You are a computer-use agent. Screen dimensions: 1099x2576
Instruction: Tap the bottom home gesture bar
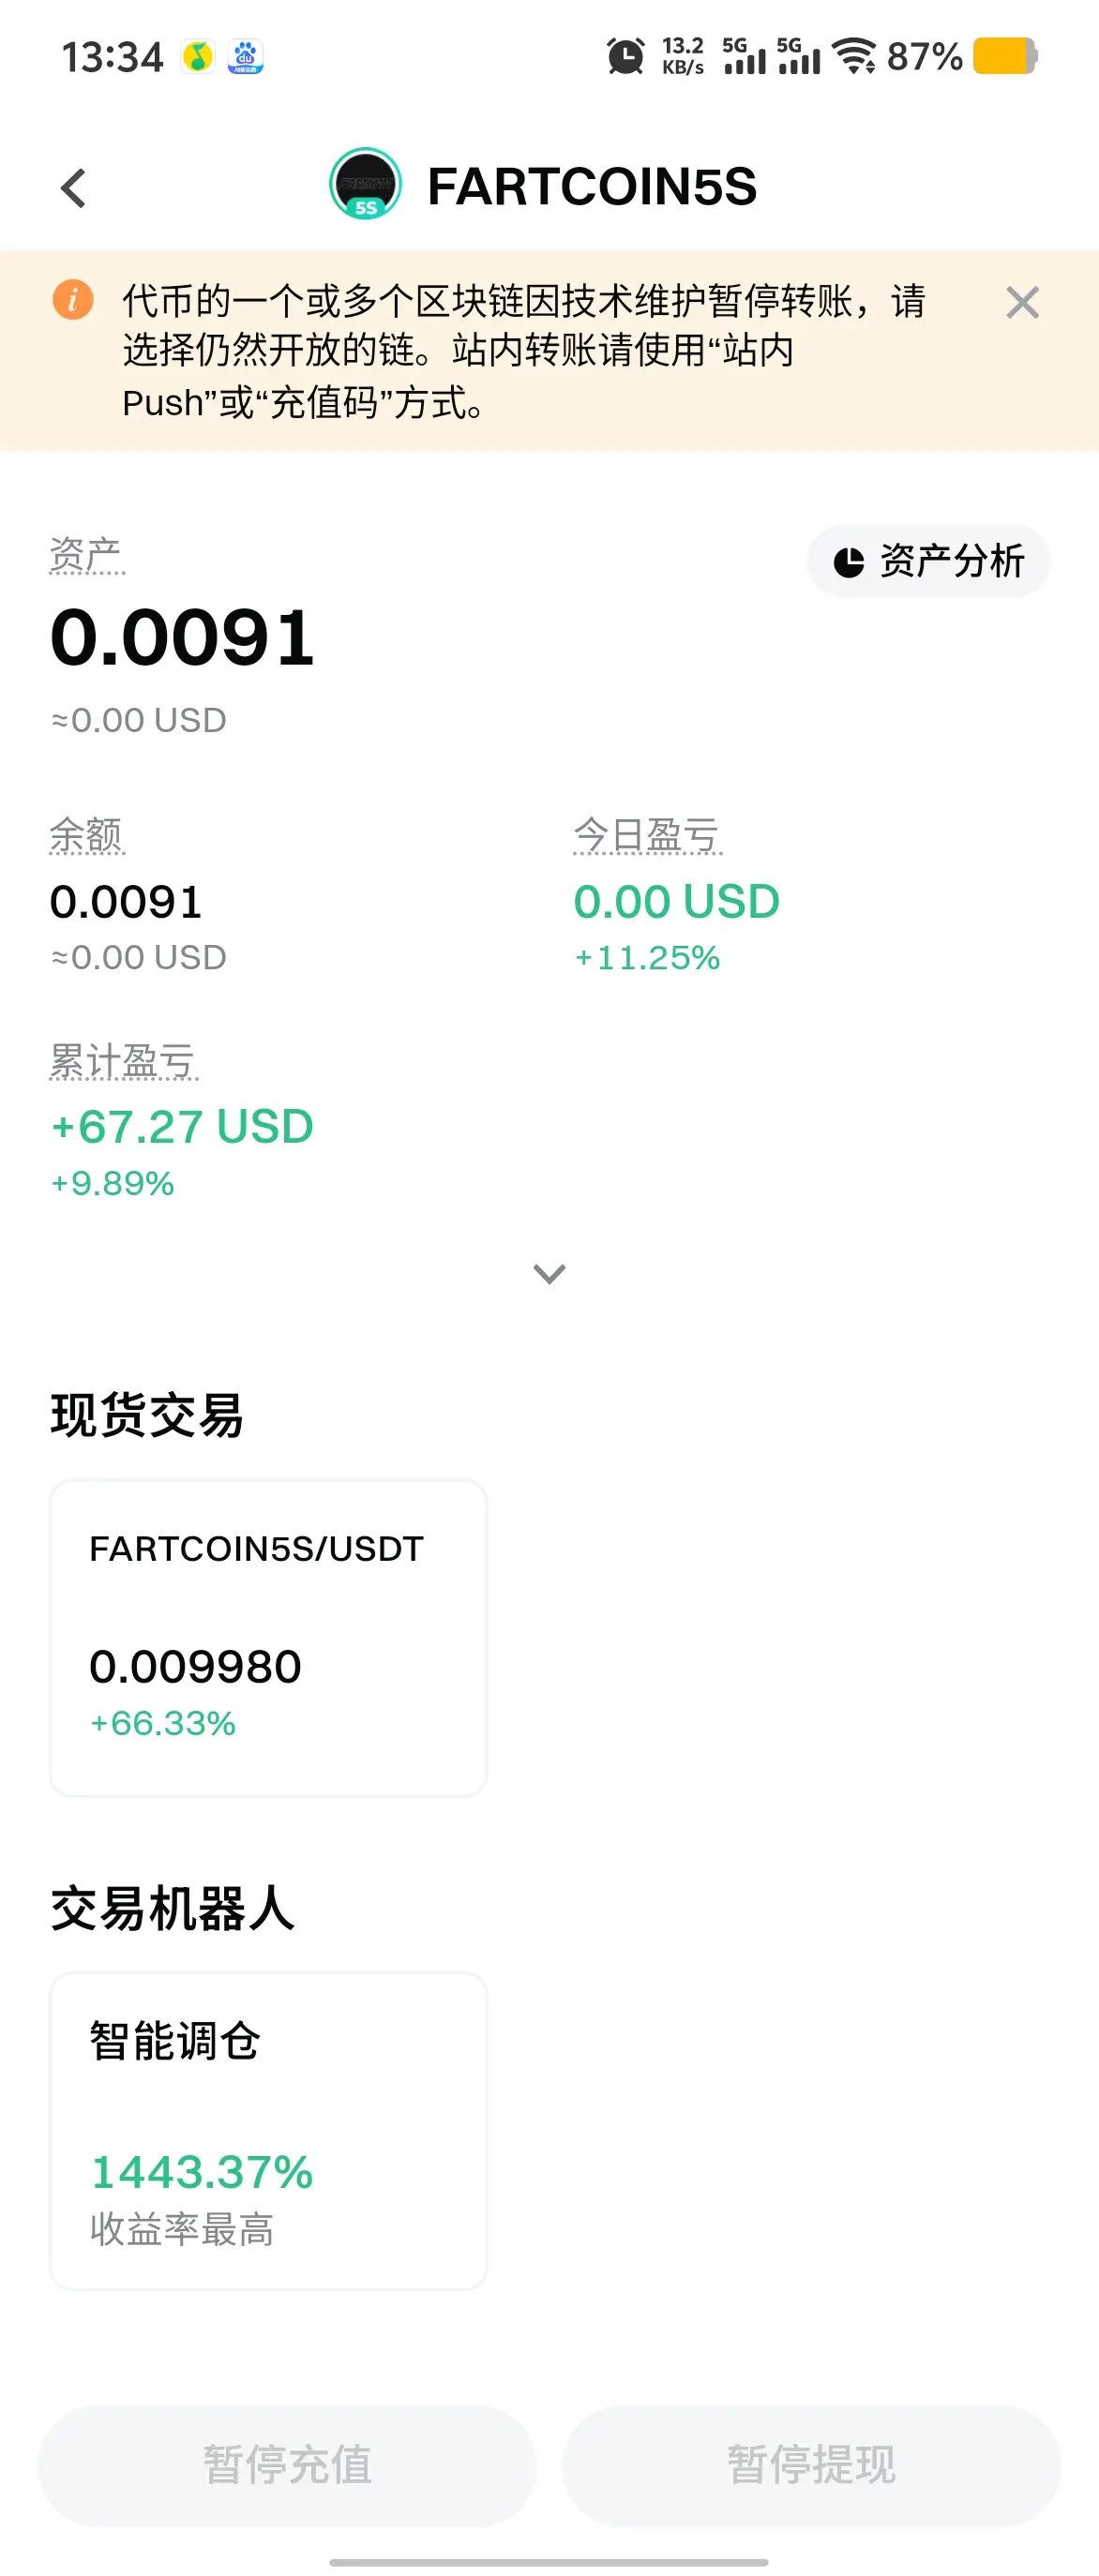pos(549,2562)
